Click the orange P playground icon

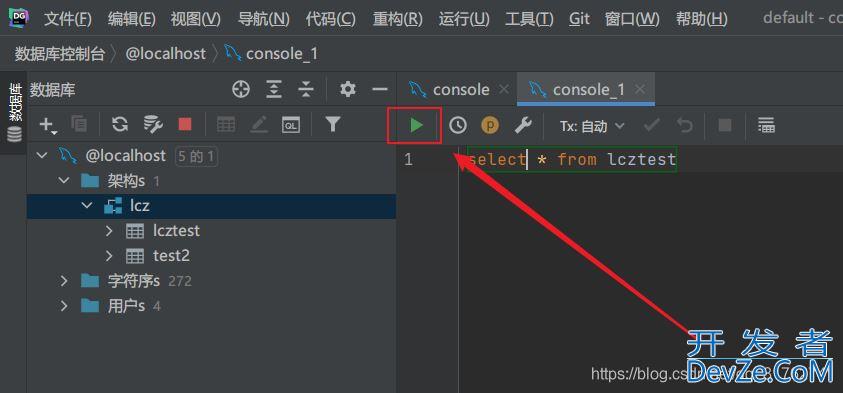[x=490, y=126]
